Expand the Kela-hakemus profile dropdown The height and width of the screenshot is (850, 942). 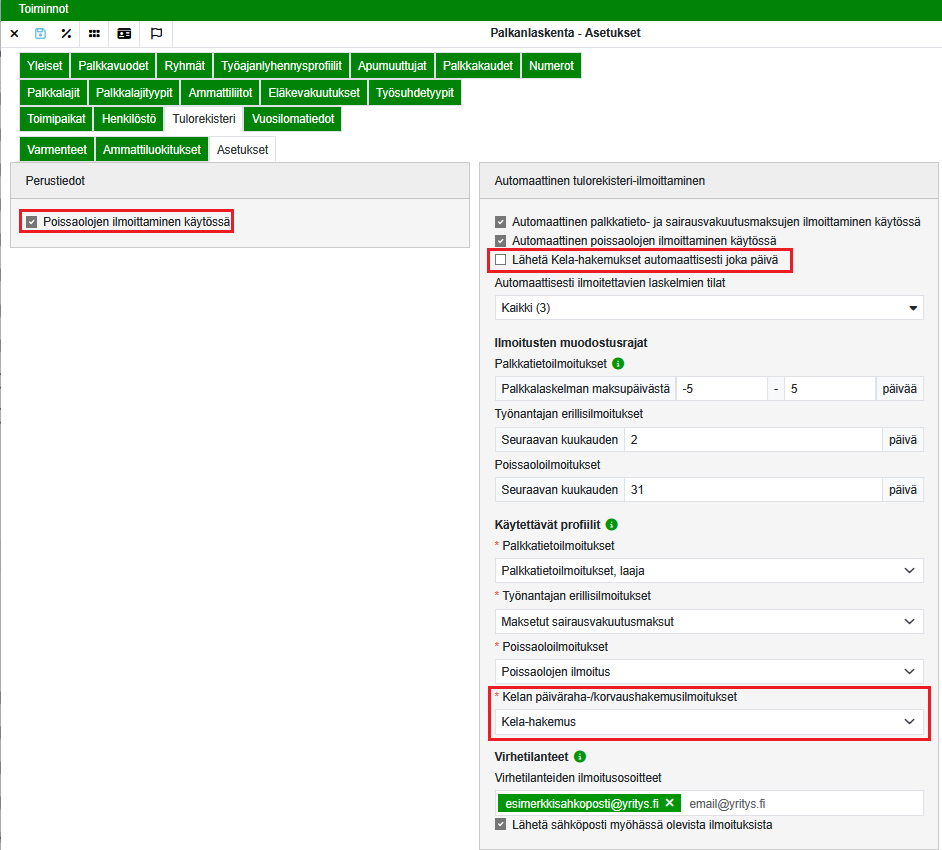[x=708, y=721]
